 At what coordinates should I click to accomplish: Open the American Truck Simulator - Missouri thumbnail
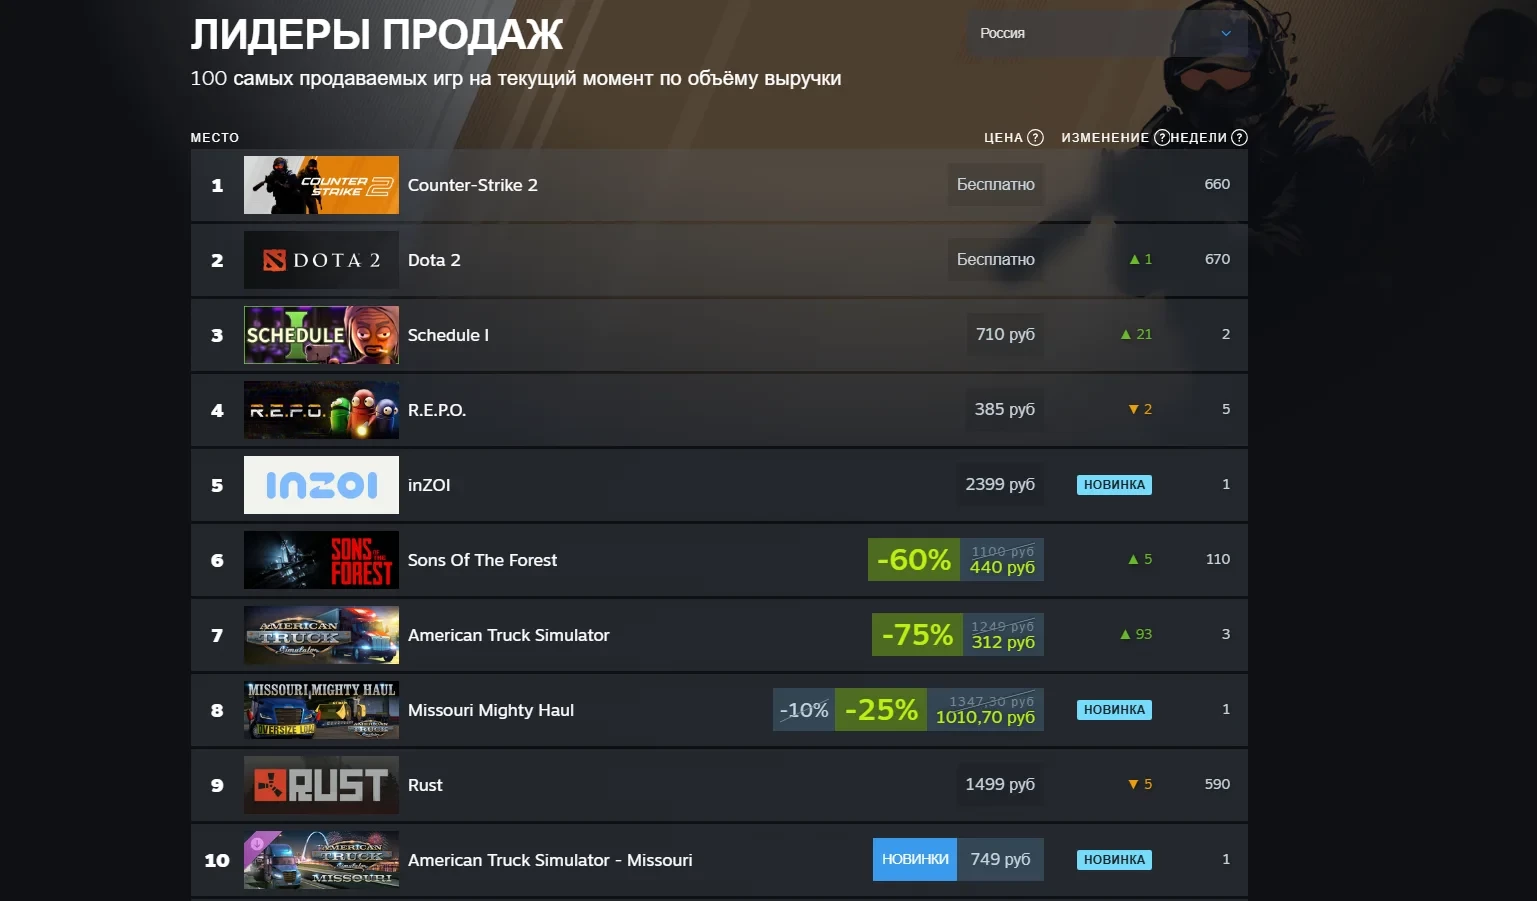[x=321, y=860]
